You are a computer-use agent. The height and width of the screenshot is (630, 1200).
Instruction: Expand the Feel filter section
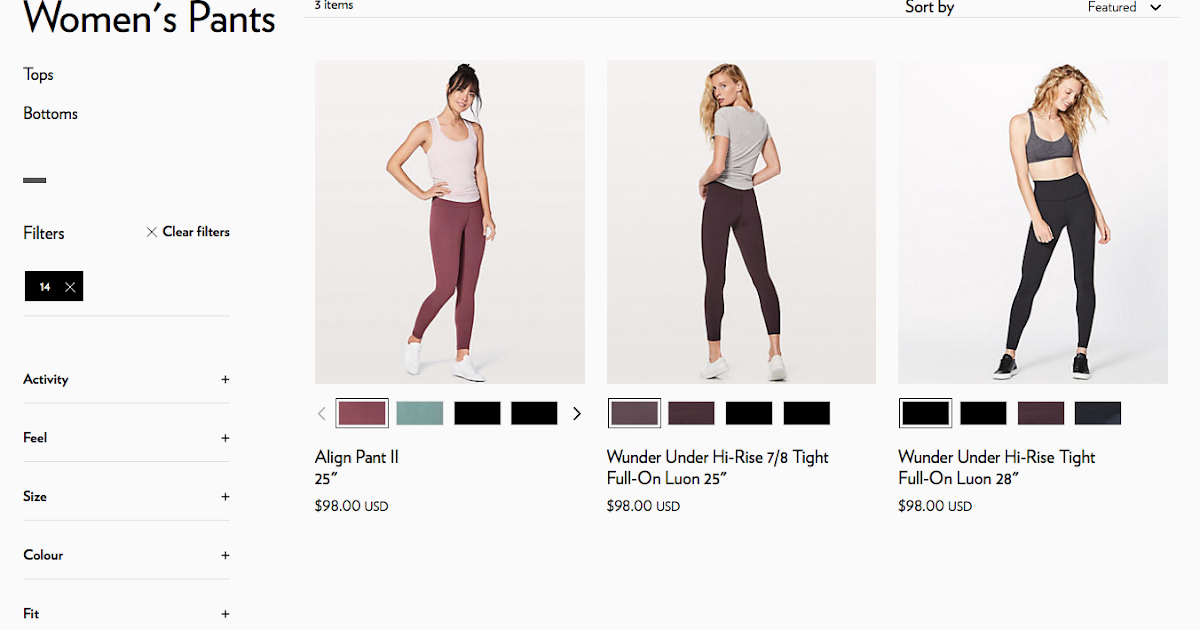tap(225, 437)
